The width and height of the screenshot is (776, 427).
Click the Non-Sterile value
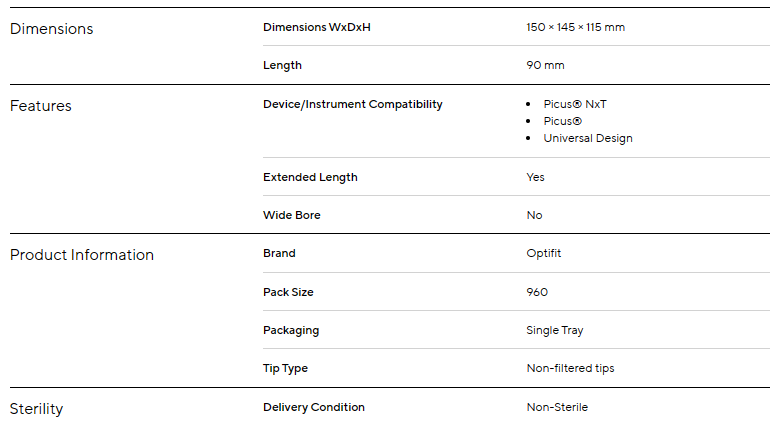pos(557,407)
